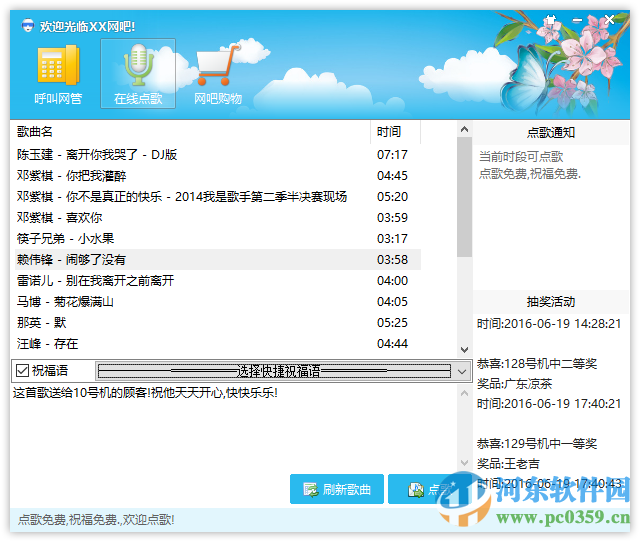Click the 恭喜:128号机中二等奖 entry
This screenshot has width=640, height=542.
coord(537,364)
